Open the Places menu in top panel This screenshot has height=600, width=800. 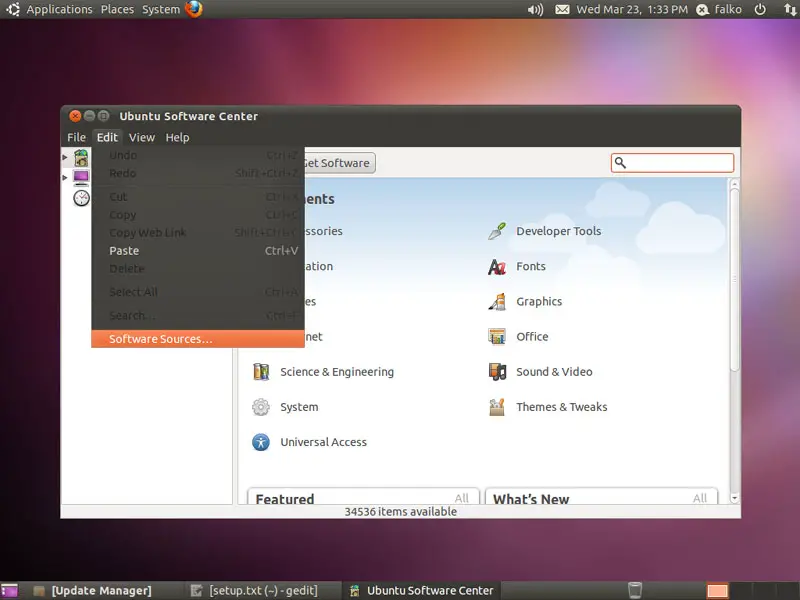coord(117,9)
